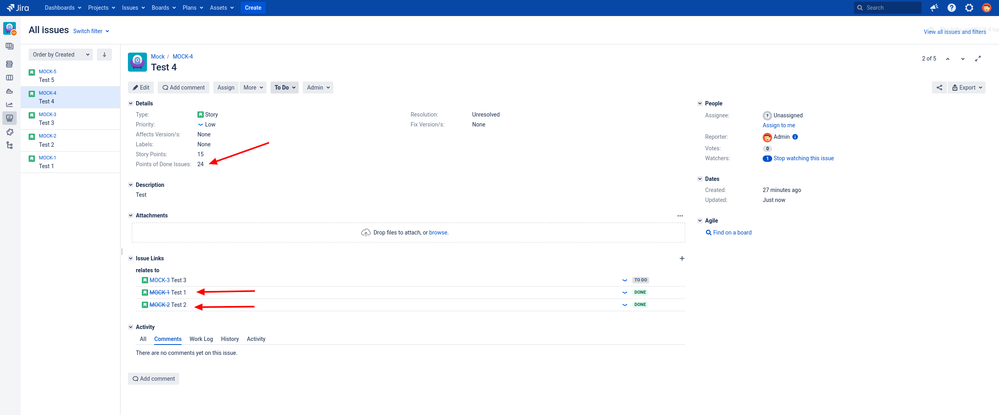This screenshot has height=415, width=999.
Task: Open the feedback megaphone icon
Action: [934, 8]
